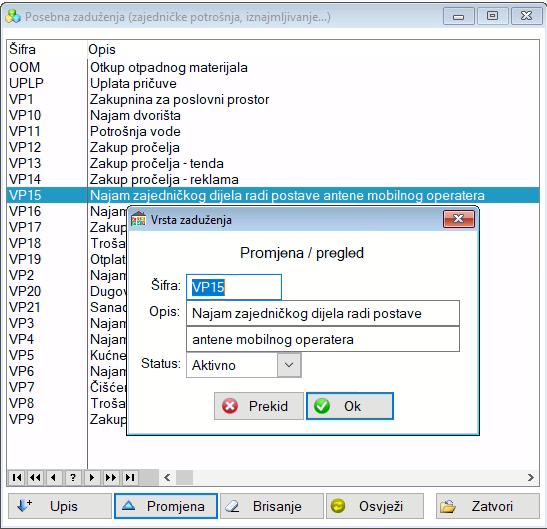Select the VP1 Zakupnina row
Image resolution: width=547 pixels, height=529 pixels.
click(x=273, y=99)
